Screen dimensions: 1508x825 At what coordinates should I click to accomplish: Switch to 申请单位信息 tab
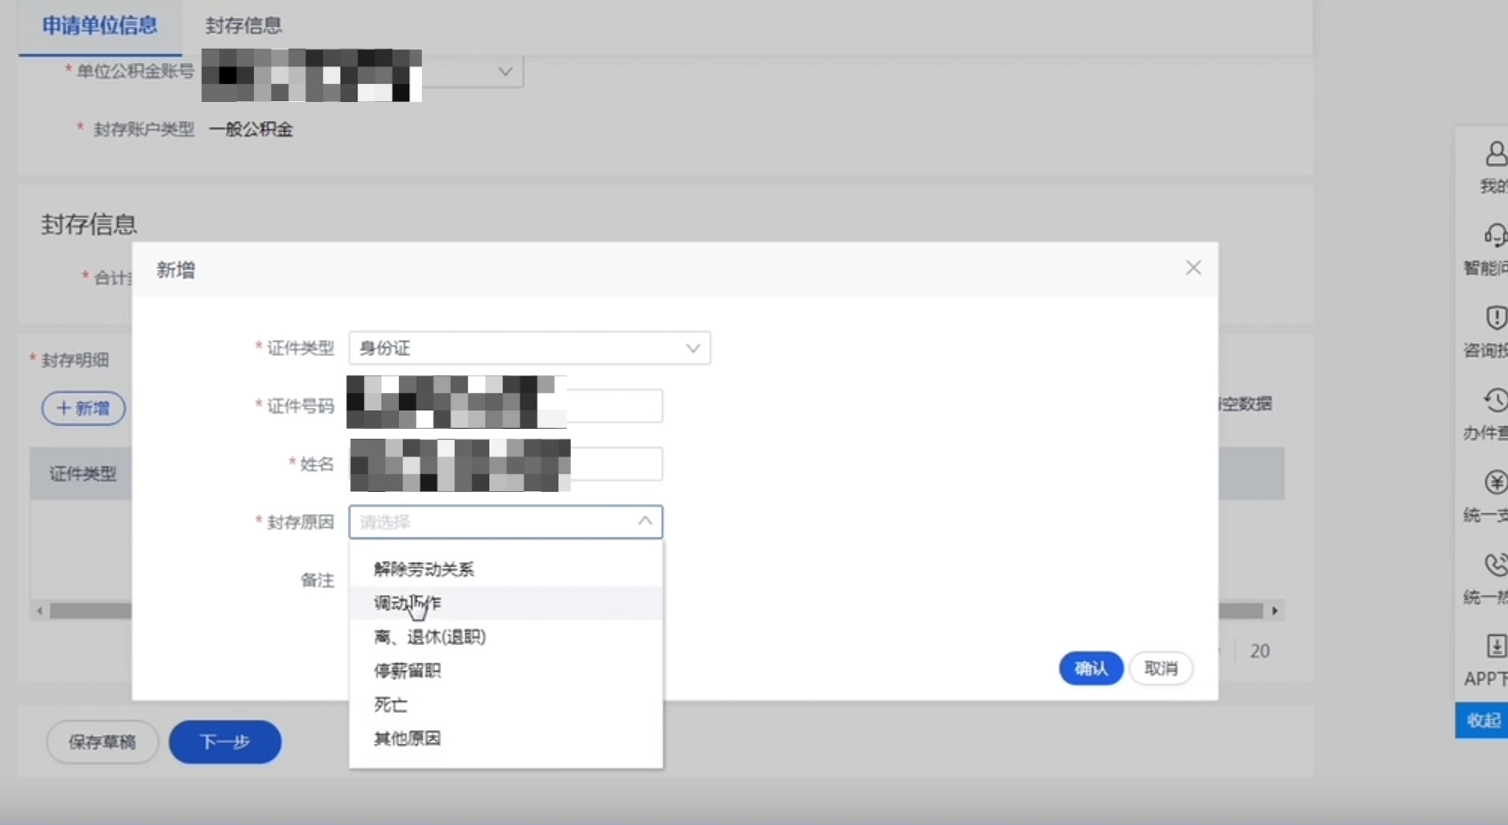[x=100, y=26]
